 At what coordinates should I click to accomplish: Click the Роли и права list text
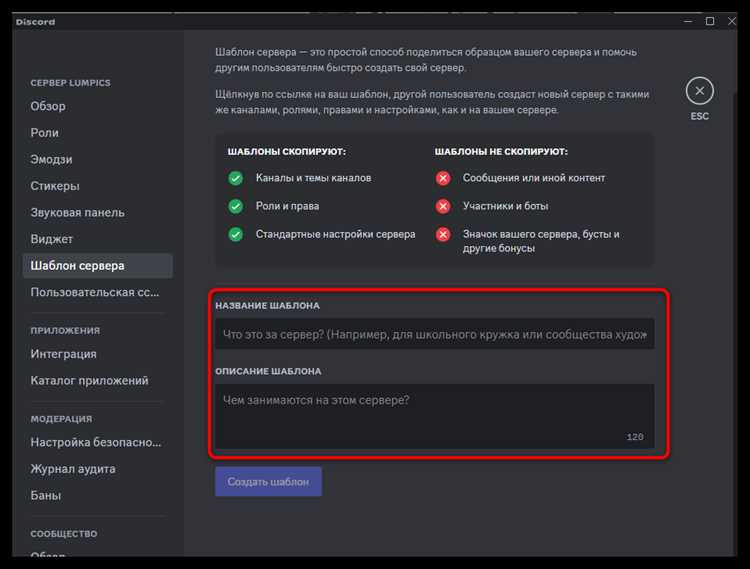287,206
